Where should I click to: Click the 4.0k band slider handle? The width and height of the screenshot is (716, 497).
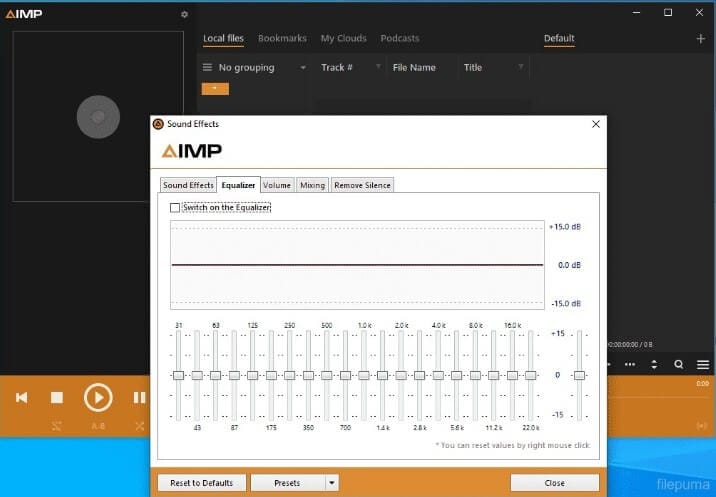(438, 375)
